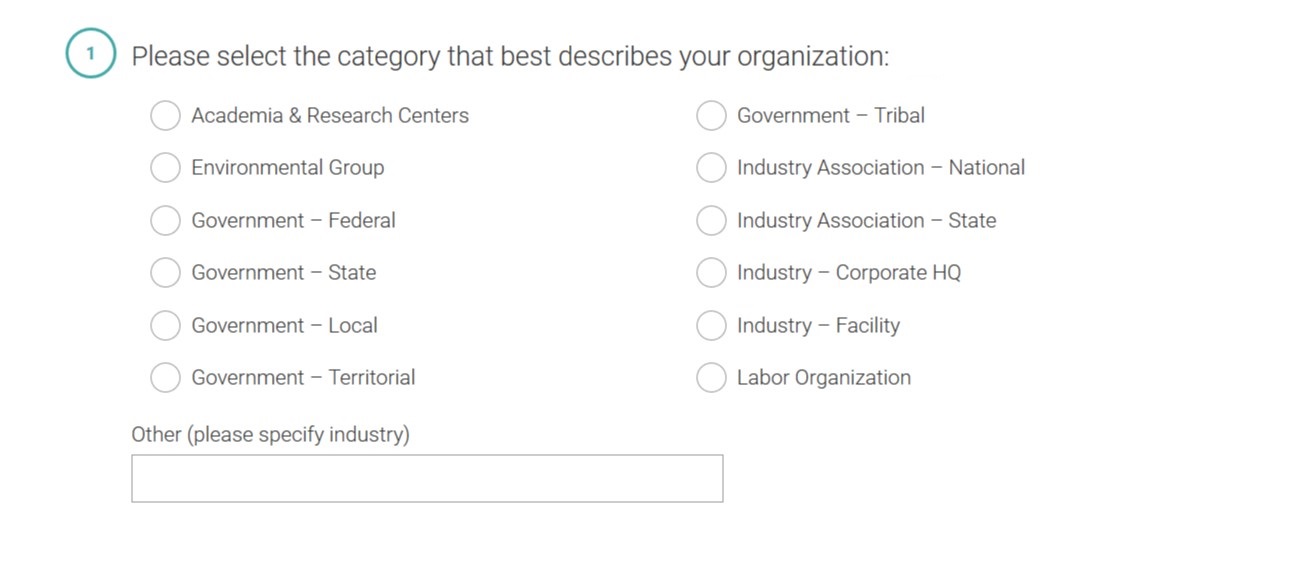Click the question number 1 circle icon
Image resolution: width=1312 pixels, height=573 pixels.
[91, 54]
